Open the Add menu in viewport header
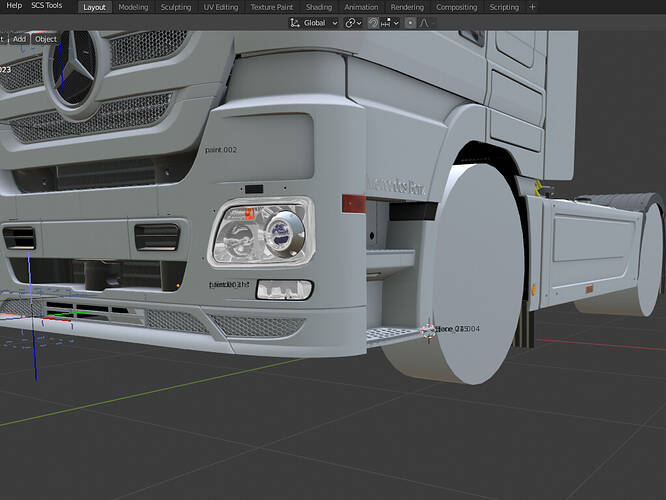The image size is (666, 500). 18,39
